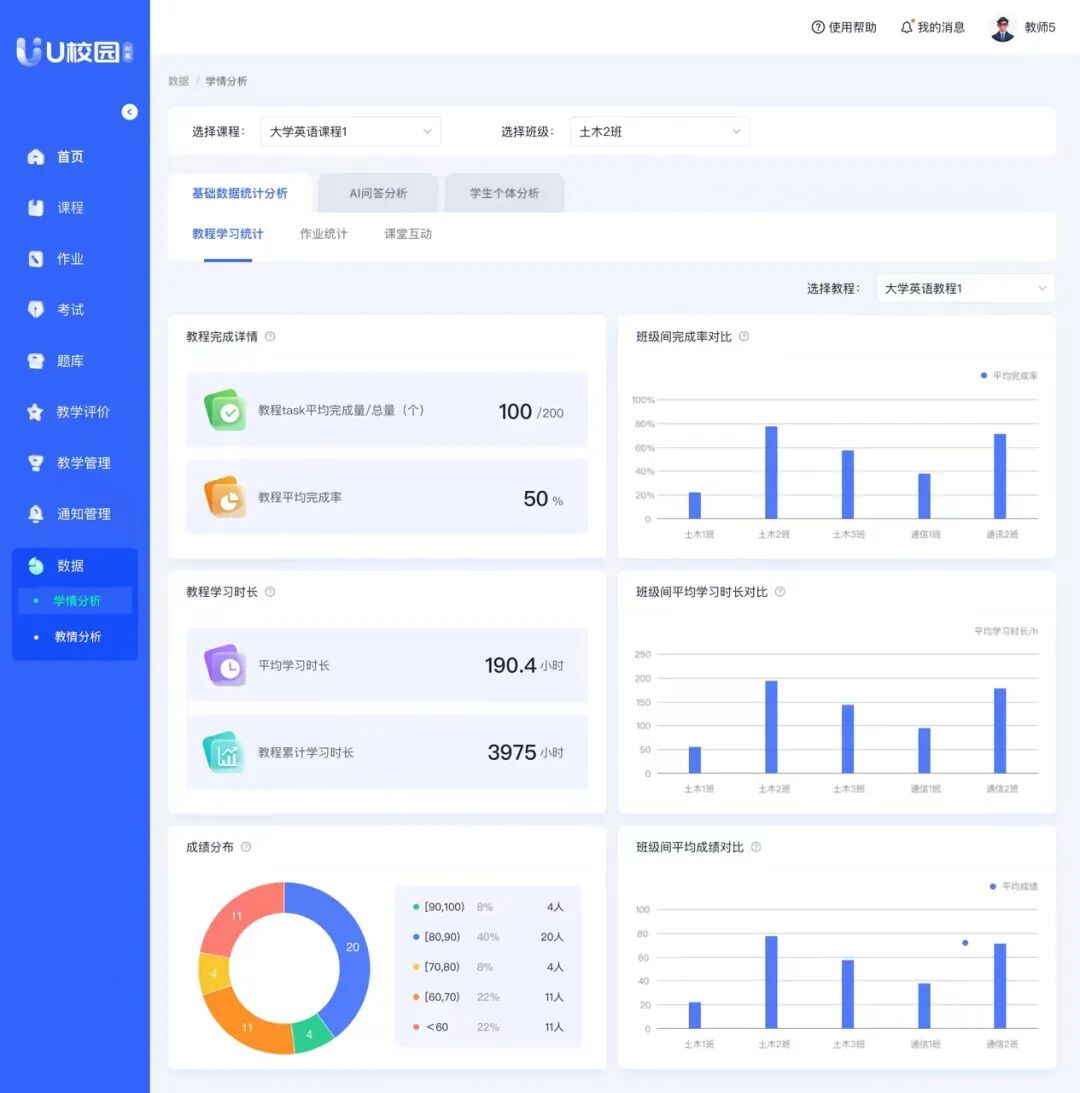Toggle 平均完成率 legend in completion chart

(x=1009, y=376)
